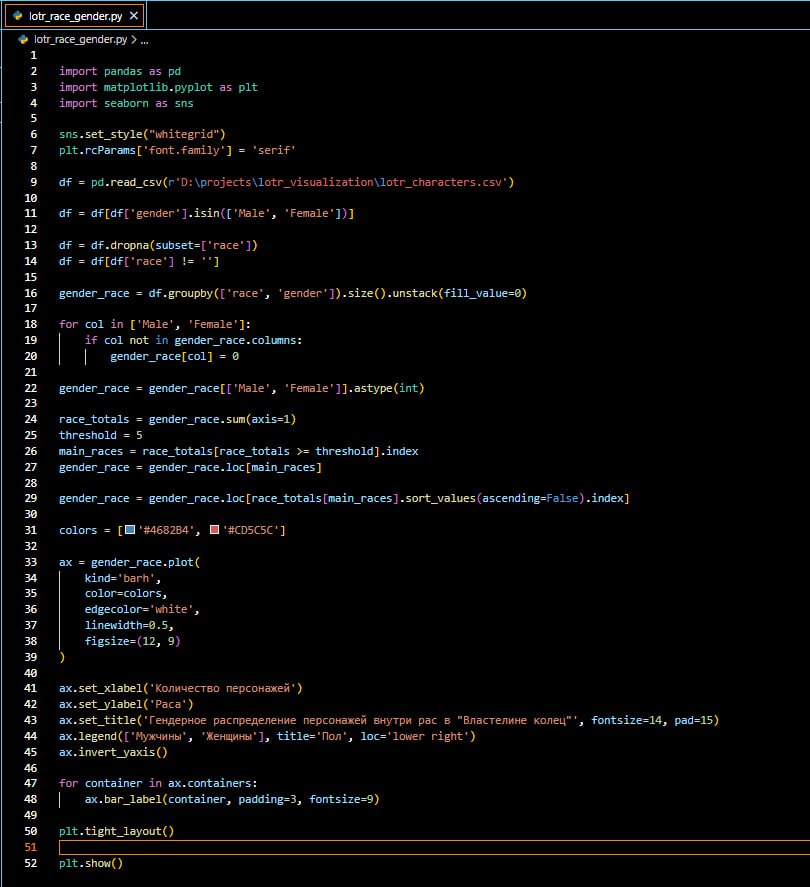
Task: Click 'linewidth=0.5' on line 37
Action: [126, 626]
